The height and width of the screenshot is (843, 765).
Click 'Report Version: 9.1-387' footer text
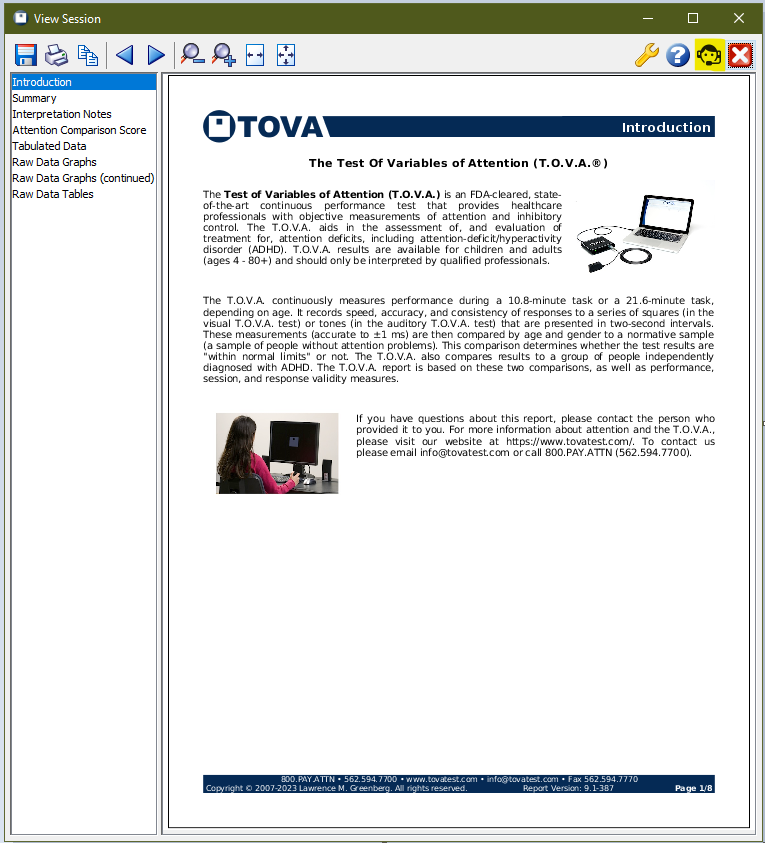coord(568,788)
